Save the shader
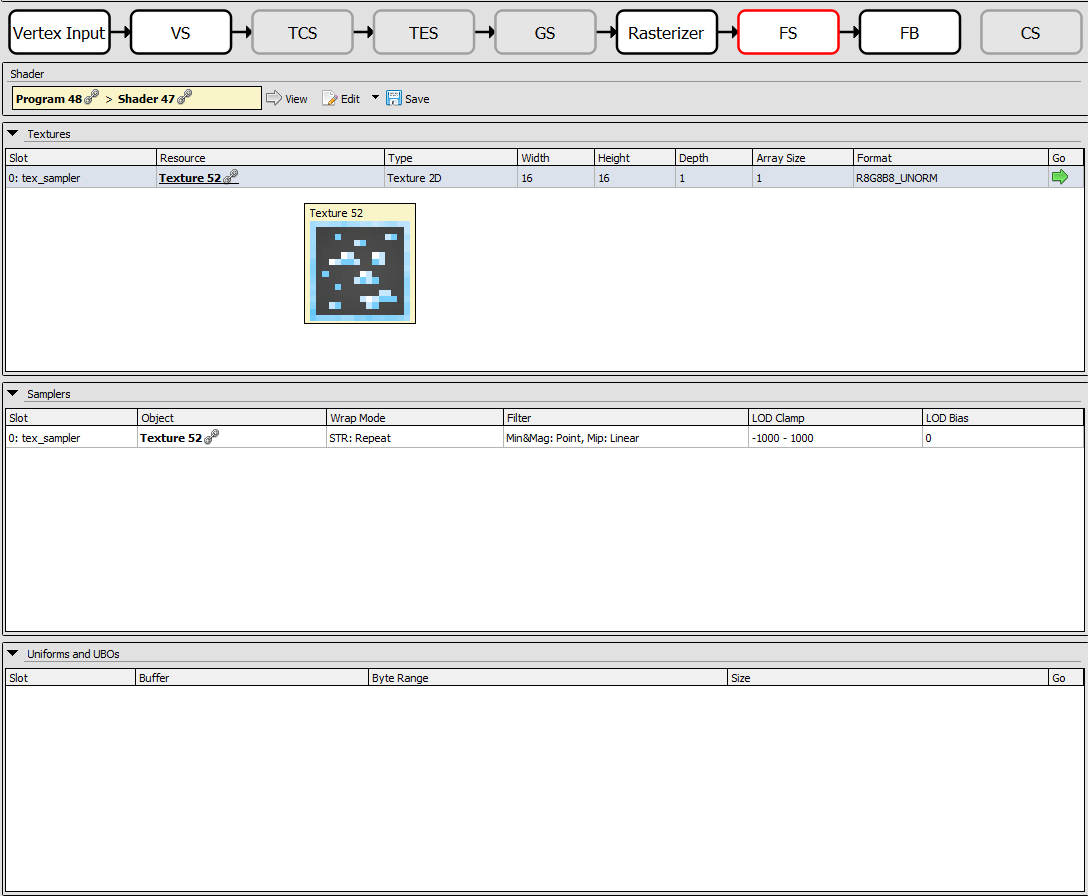Screen dimensions: 1088x896 pos(408,99)
